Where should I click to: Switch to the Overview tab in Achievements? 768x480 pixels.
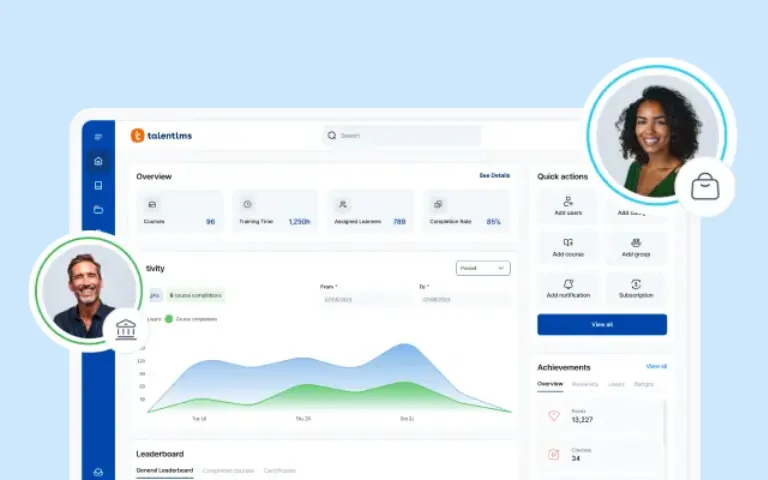coord(550,384)
